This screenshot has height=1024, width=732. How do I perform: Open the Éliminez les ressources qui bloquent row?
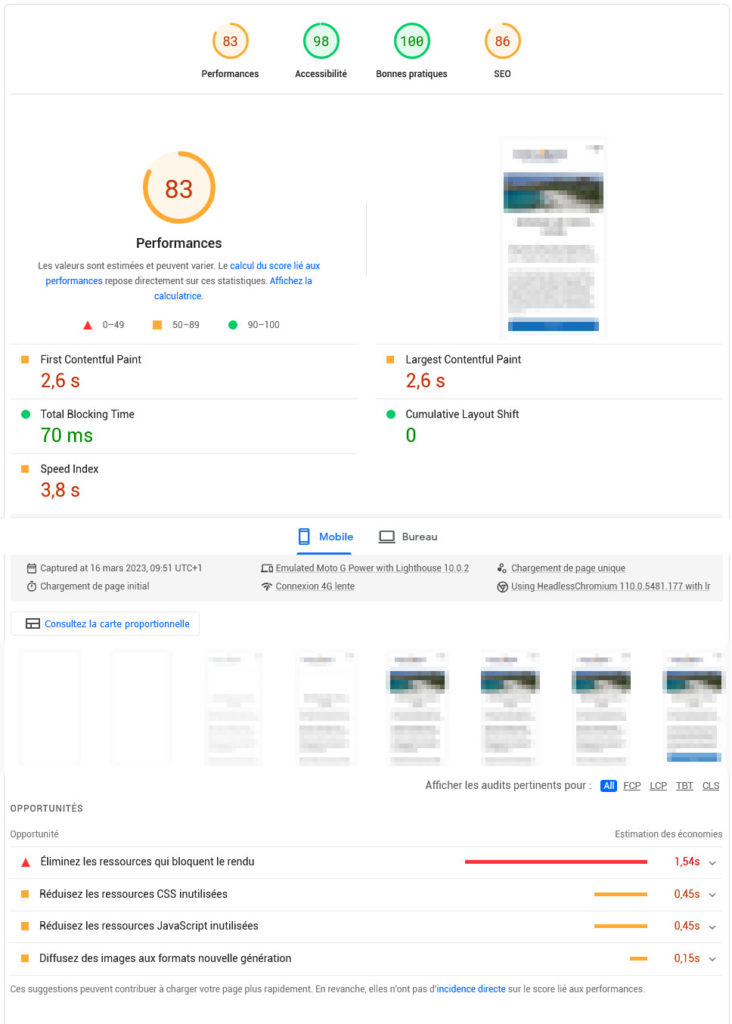click(x=366, y=862)
